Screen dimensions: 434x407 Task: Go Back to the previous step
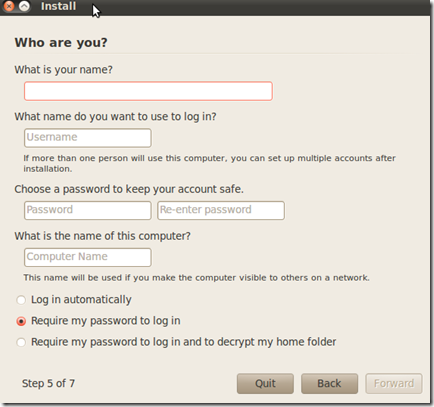point(329,384)
